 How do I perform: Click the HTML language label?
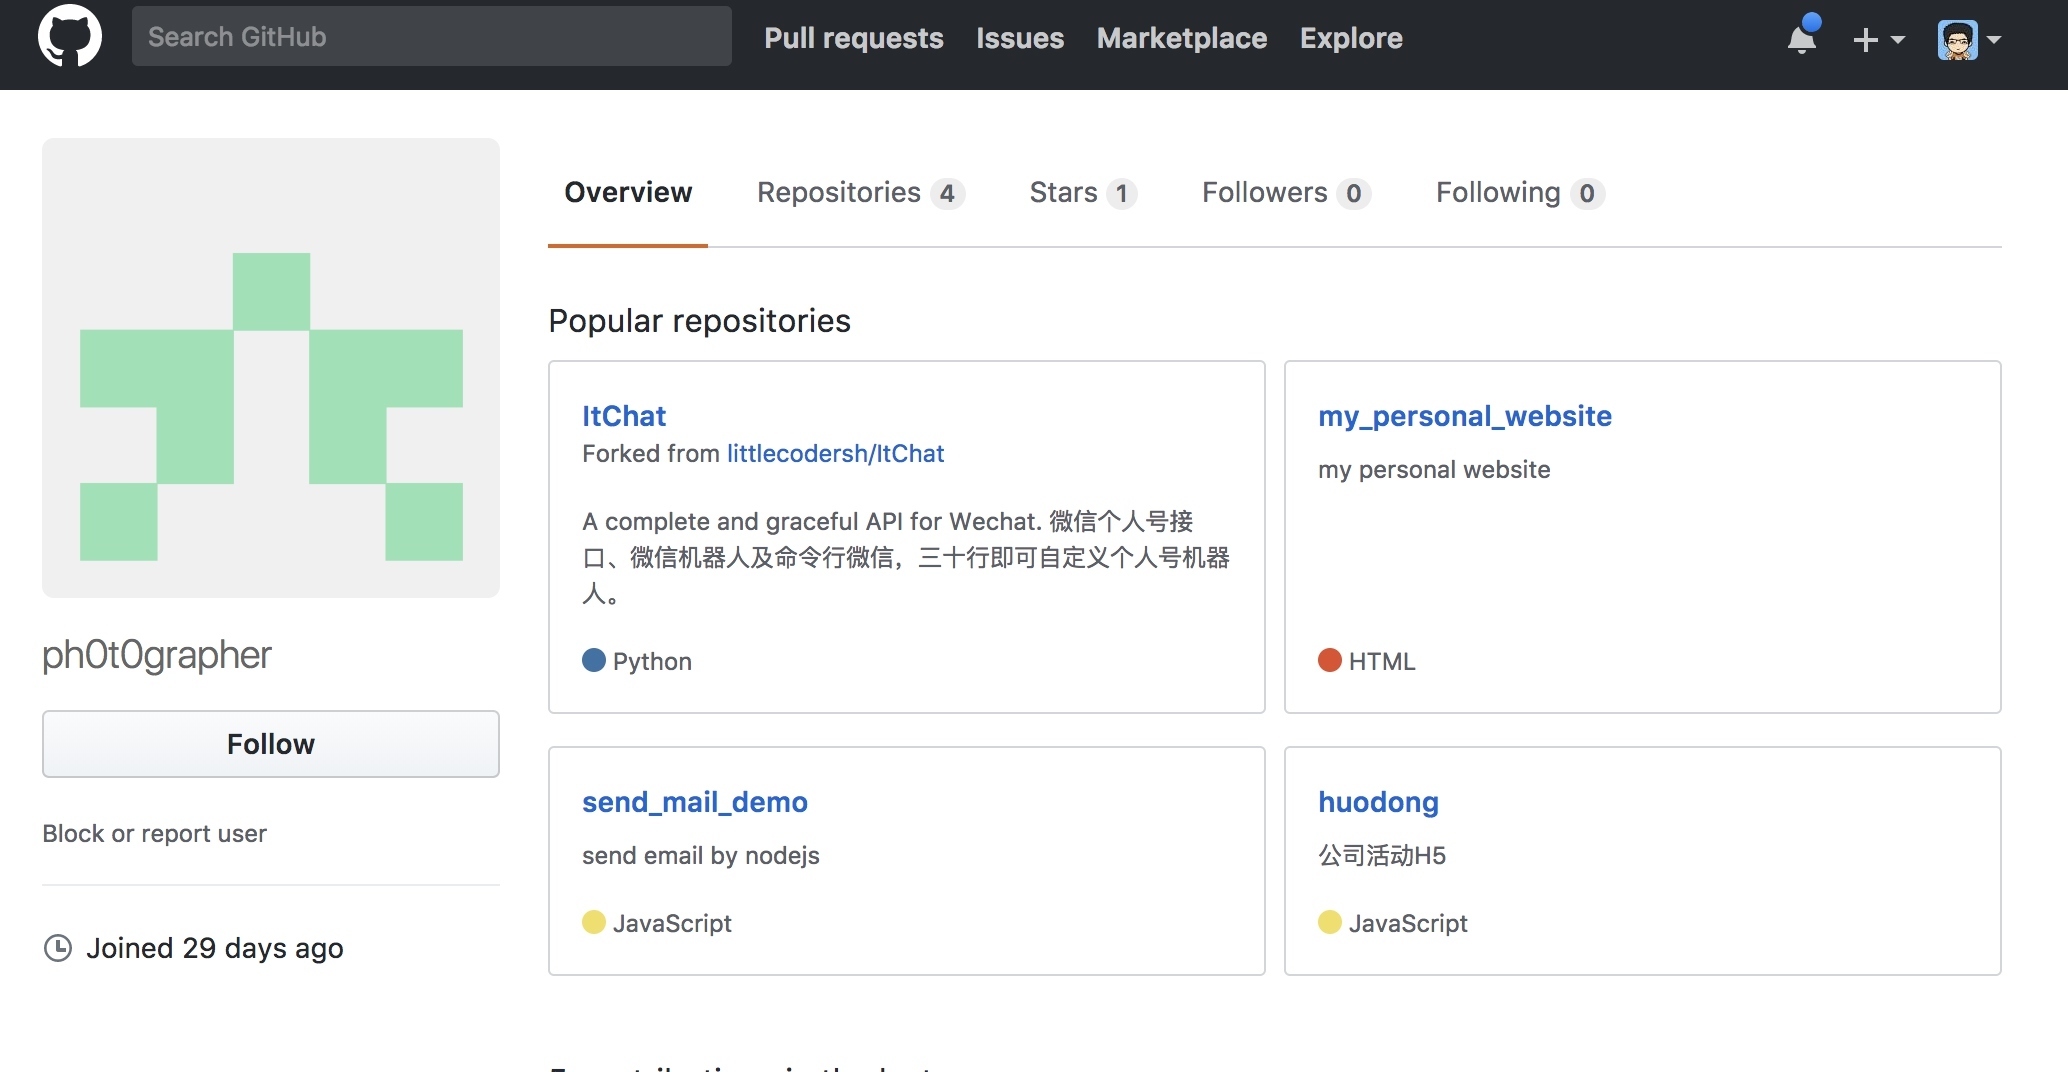click(x=1382, y=661)
